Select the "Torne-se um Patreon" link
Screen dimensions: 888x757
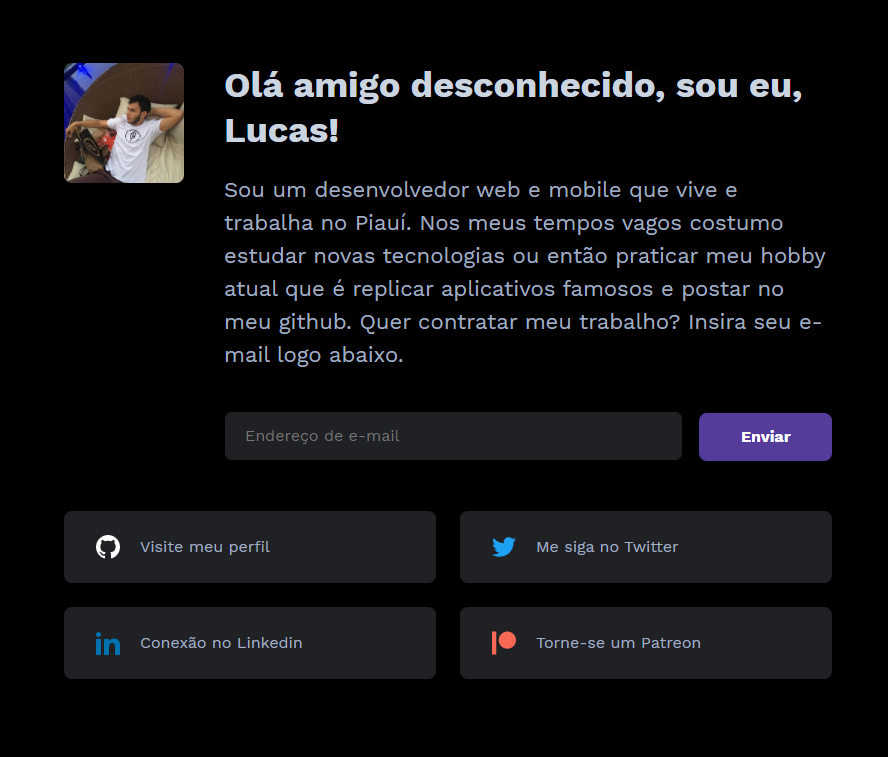tap(646, 643)
